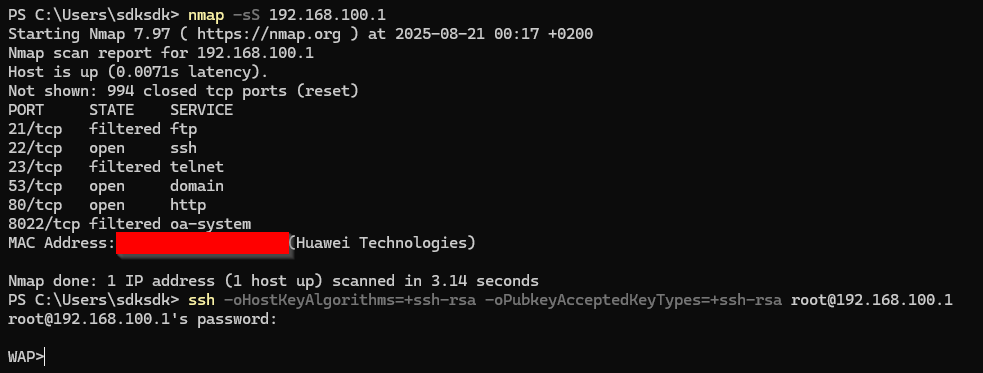Place cursor at the WAP> prompt
The width and height of the screenshot is (983, 373).
pyautogui.click(x=26, y=357)
